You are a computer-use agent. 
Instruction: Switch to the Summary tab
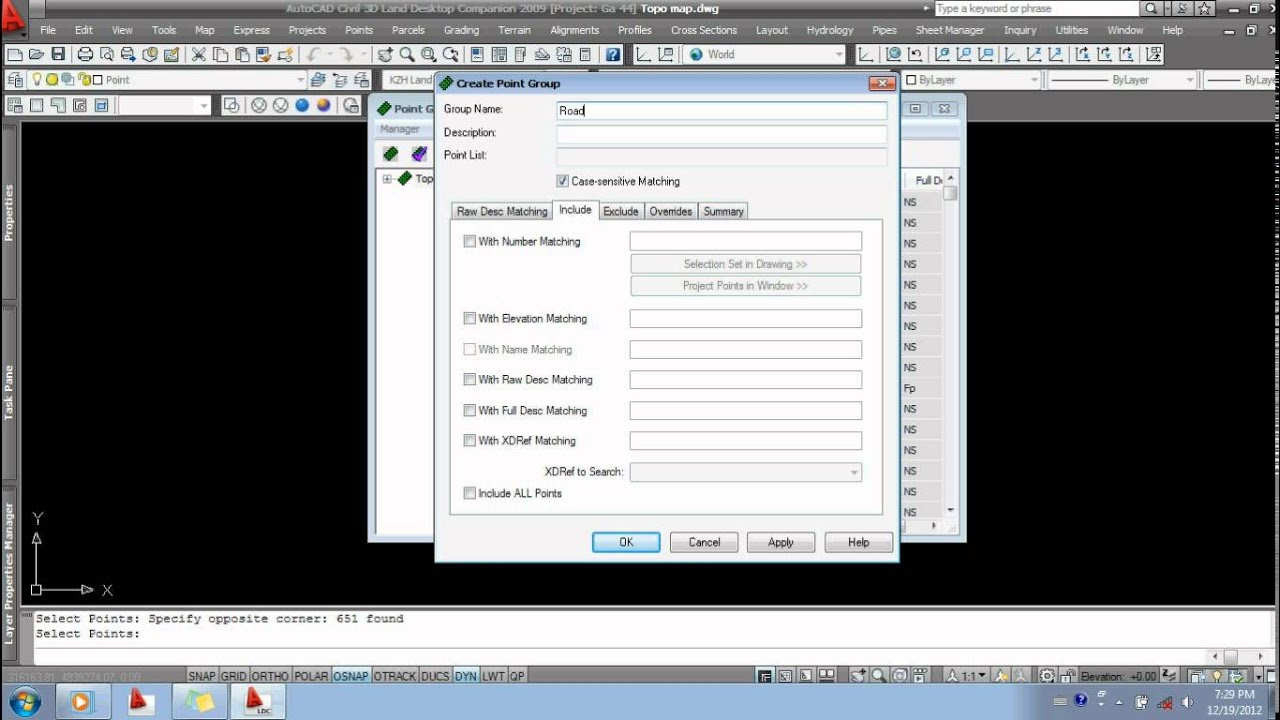click(723, 211)
